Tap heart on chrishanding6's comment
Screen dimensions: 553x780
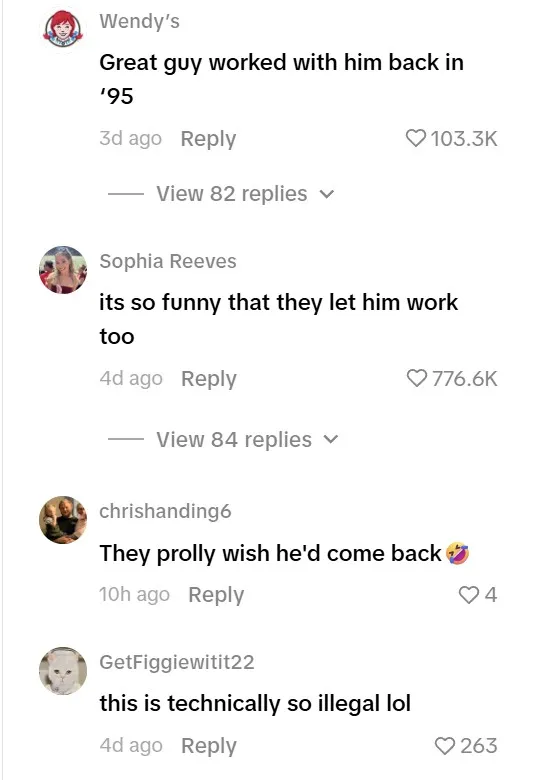point(468,594)
